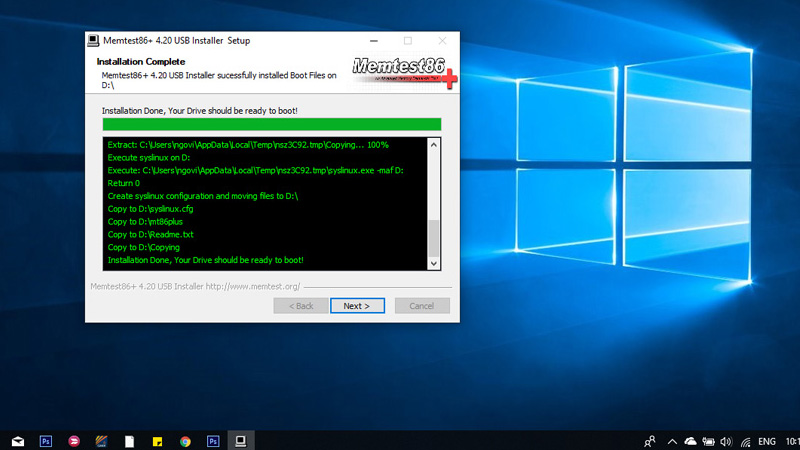Click the log scrollbar down arrow
800x450 pixels.
[434, 263]
